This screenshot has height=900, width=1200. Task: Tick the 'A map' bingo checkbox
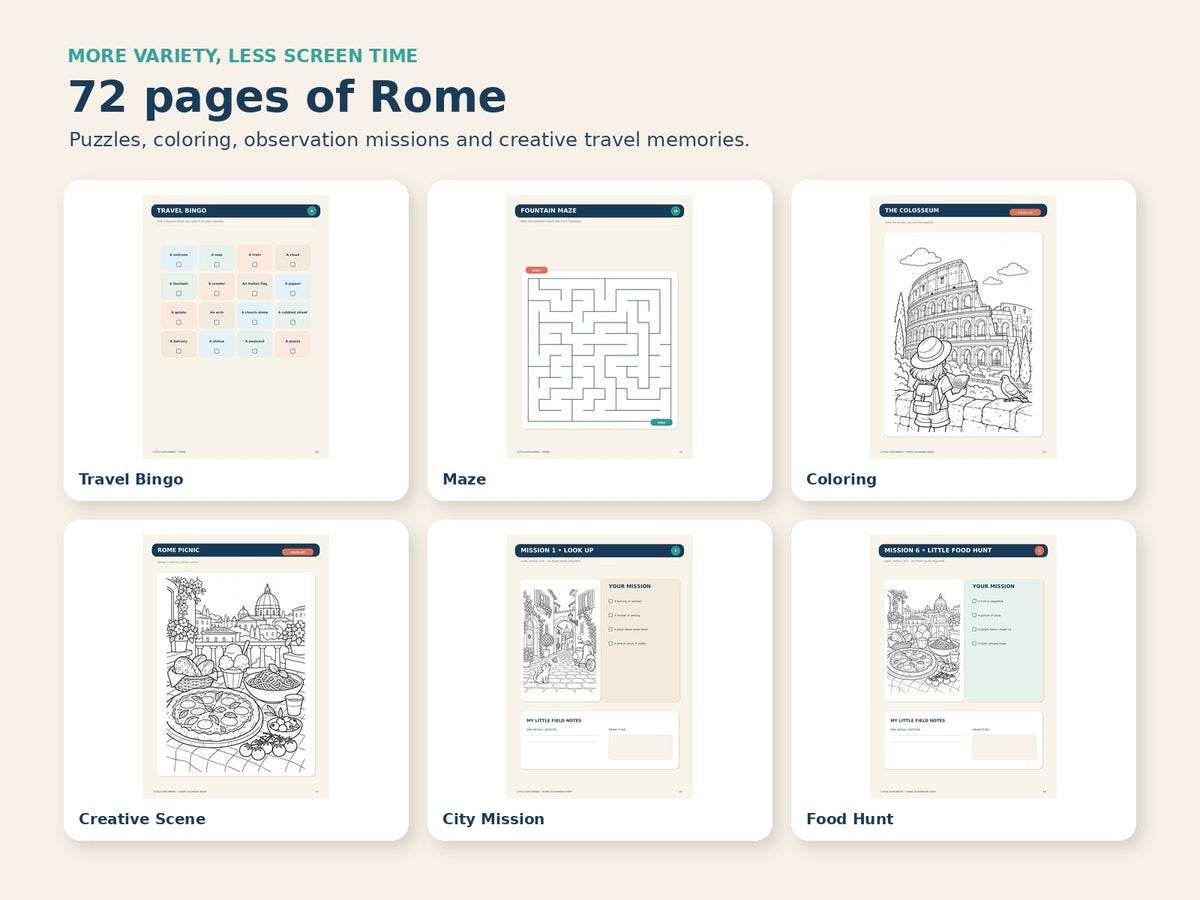tap(217, 264)
